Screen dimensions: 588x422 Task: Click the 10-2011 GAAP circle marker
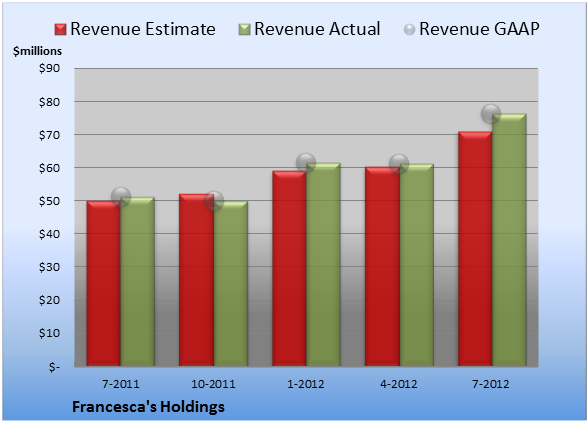[214, 201]
